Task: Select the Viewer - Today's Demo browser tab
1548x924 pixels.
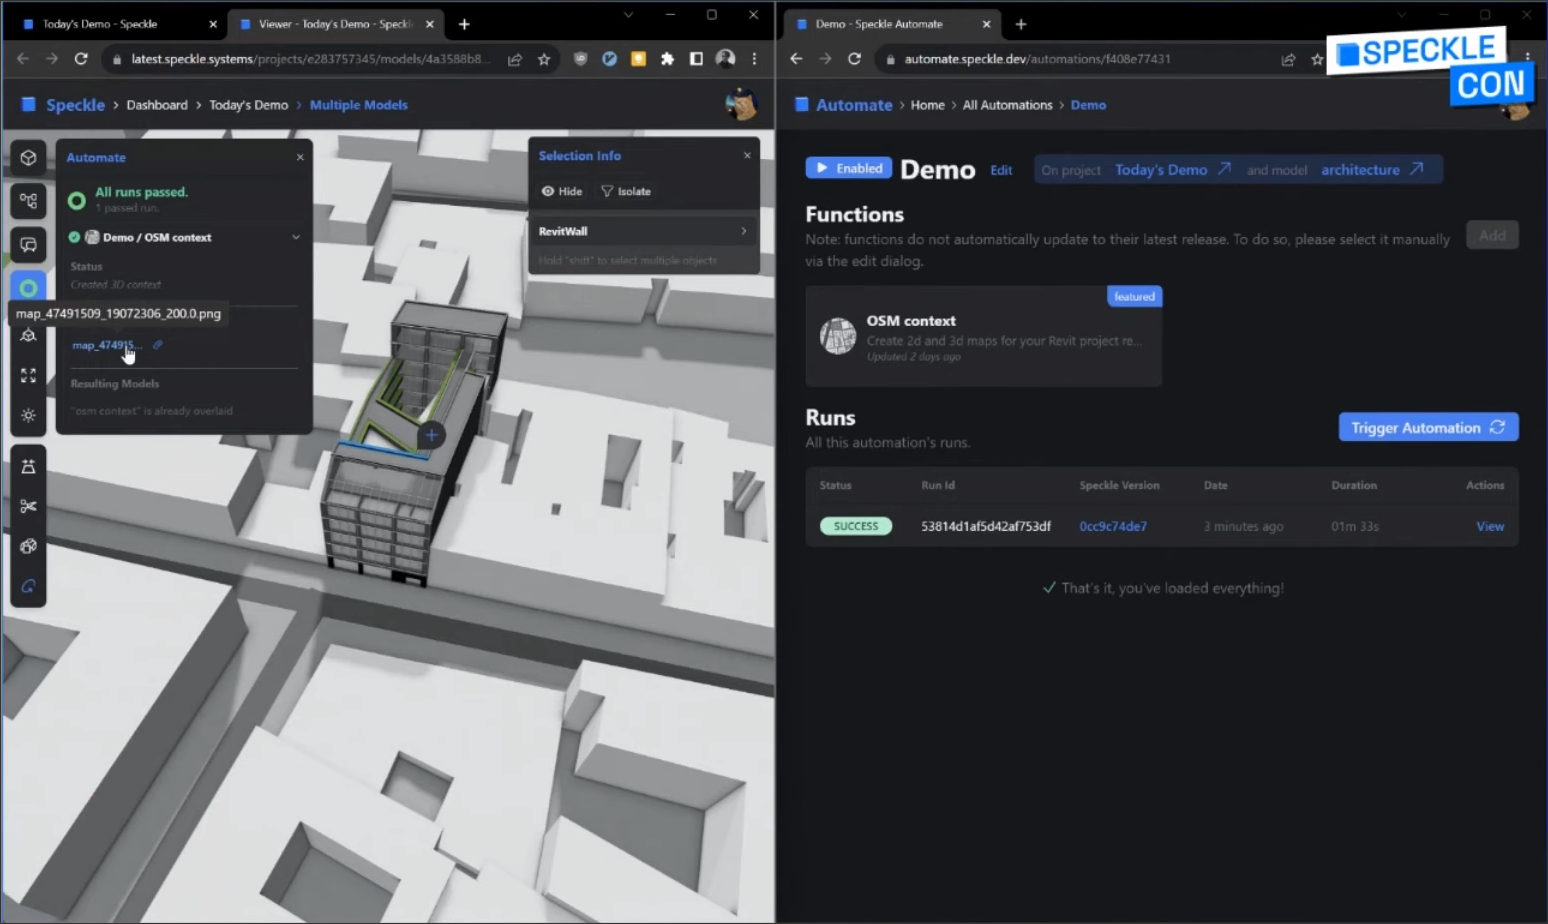Action: pos(334,24)
